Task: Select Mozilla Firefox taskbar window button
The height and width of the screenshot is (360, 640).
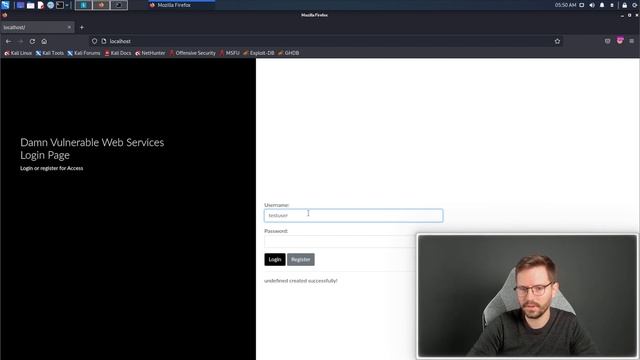Action: pos(181,5)
